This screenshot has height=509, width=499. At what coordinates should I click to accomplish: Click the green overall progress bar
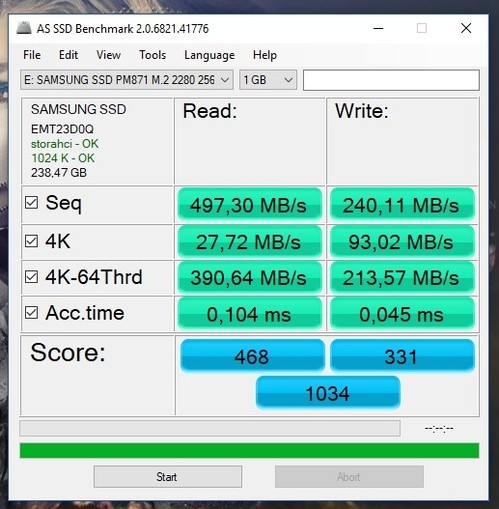tap(249, 451)
